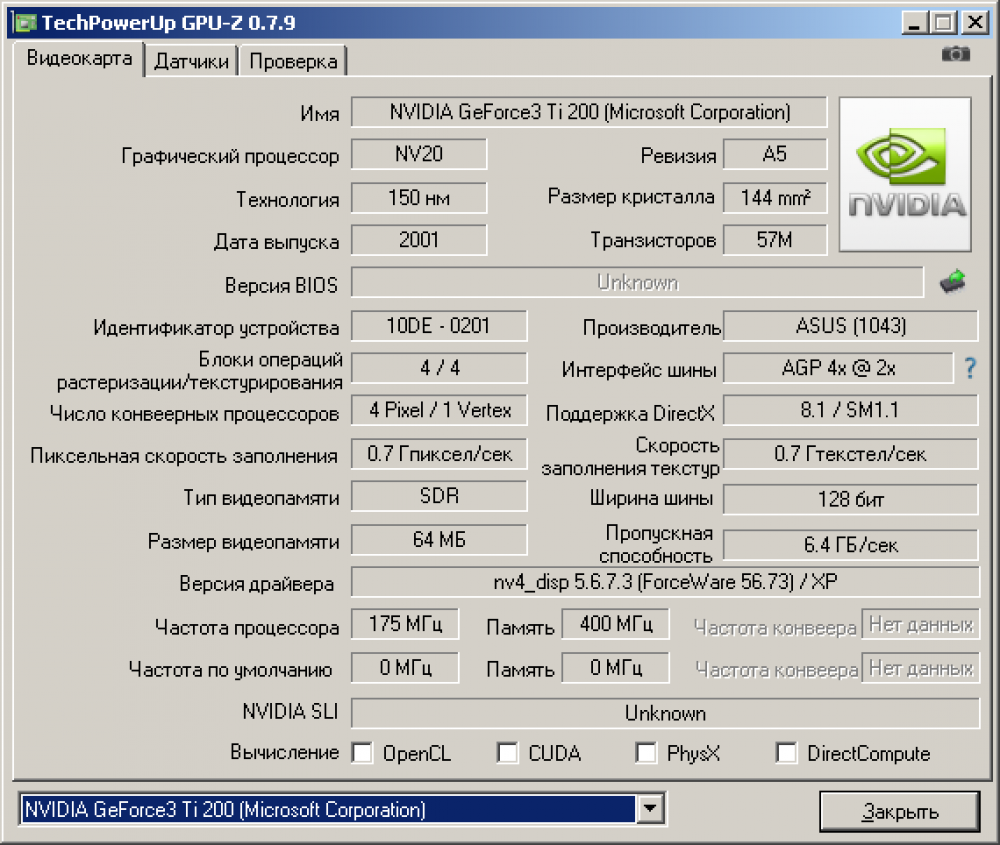Open the Проверка tab
This screenshot has width=1000, height=845.
pyautogui.click(x=293, y=61)
